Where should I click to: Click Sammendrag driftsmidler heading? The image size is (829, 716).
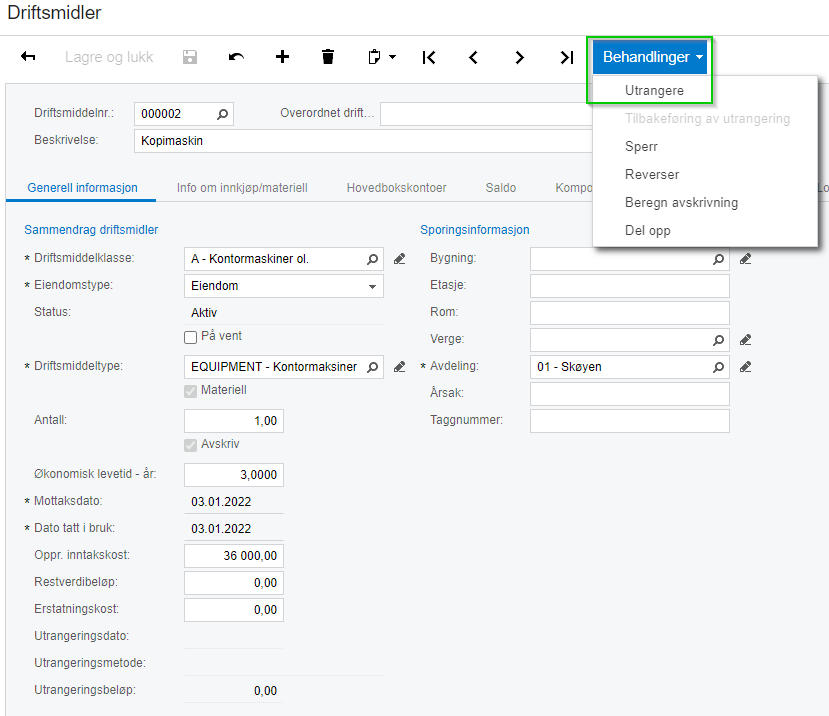(91, 230)
